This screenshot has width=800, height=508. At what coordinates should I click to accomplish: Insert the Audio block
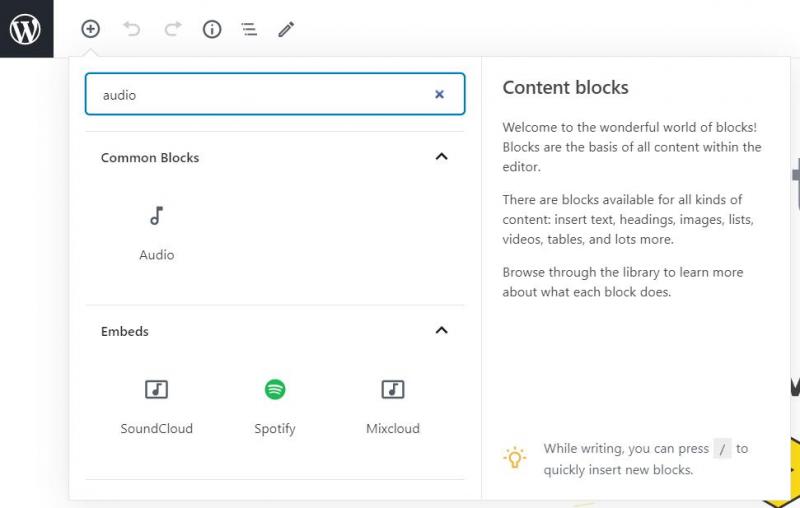157,232
